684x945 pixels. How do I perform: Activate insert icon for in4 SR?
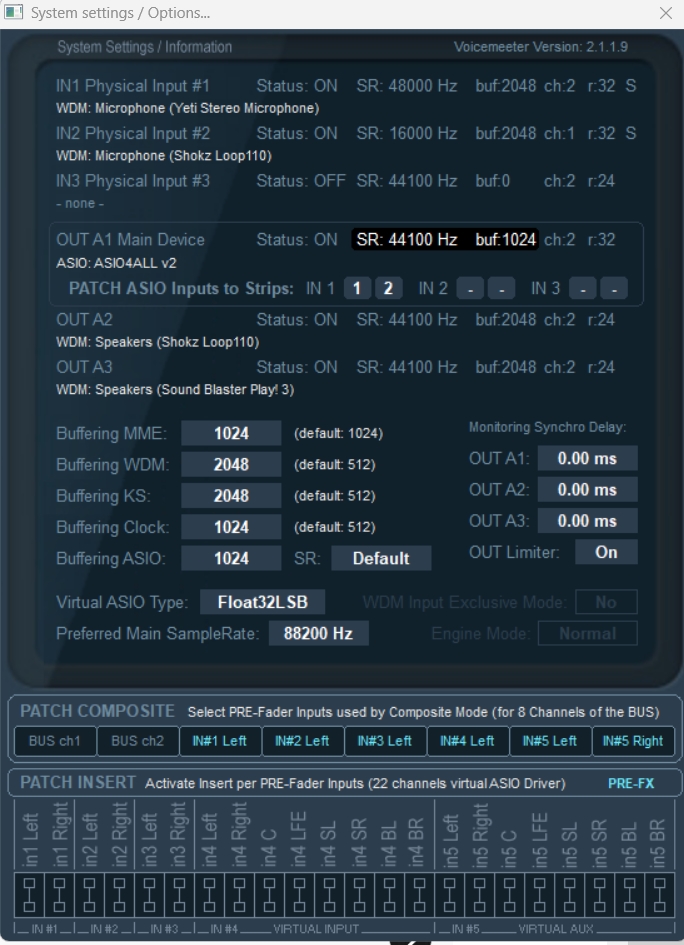click(x=359, y=894)
